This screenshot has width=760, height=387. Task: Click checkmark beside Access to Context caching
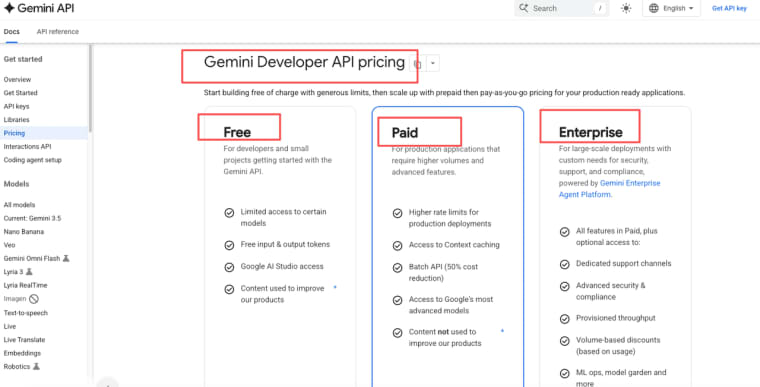point(397,246)
